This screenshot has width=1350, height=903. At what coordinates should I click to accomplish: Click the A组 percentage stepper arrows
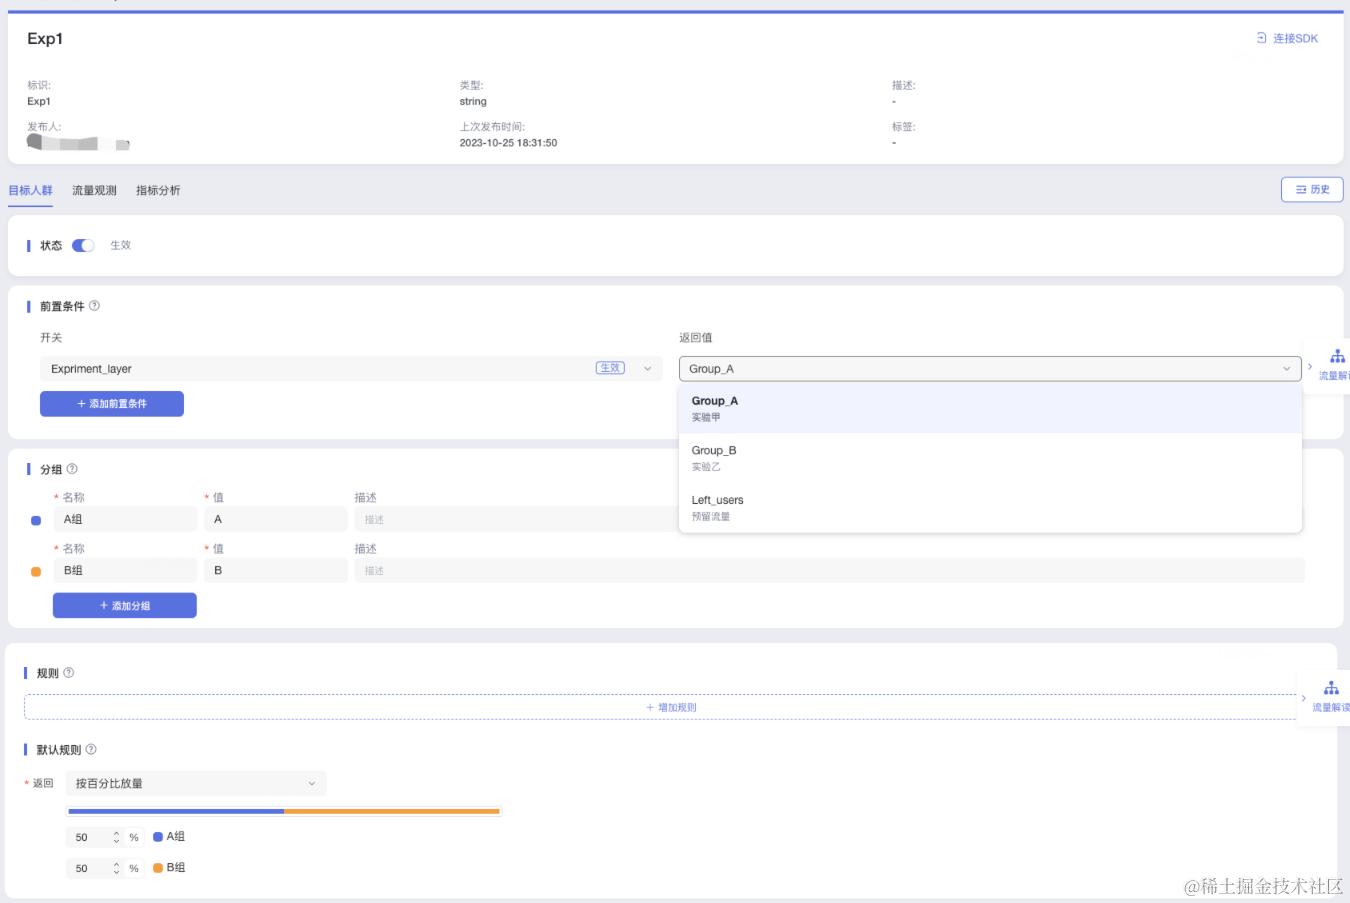116,837
